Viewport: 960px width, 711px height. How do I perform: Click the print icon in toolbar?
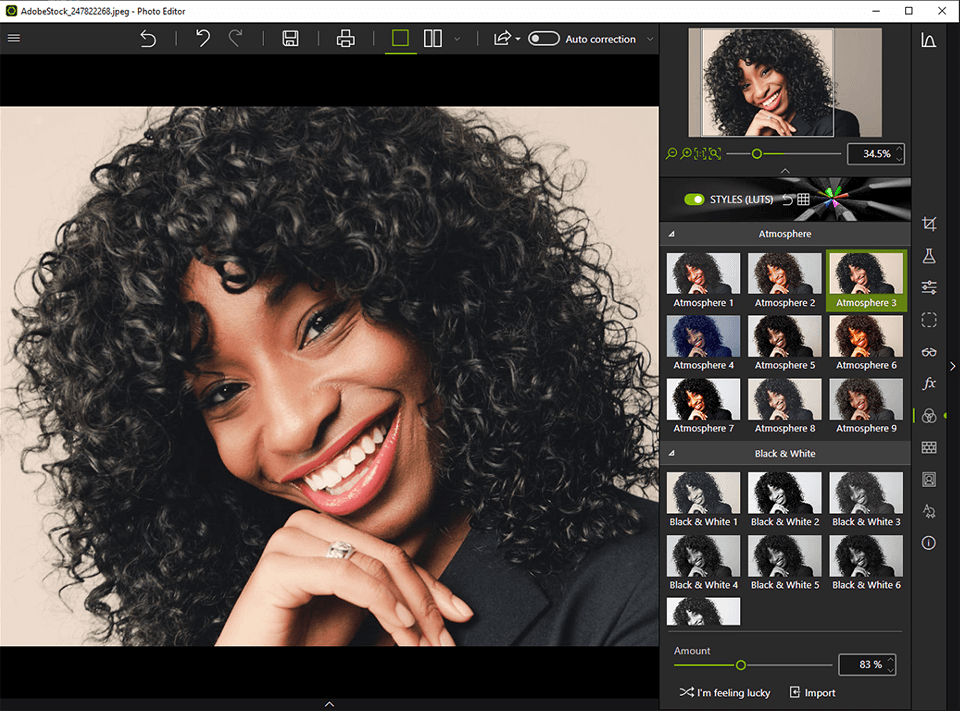[346, 39]
